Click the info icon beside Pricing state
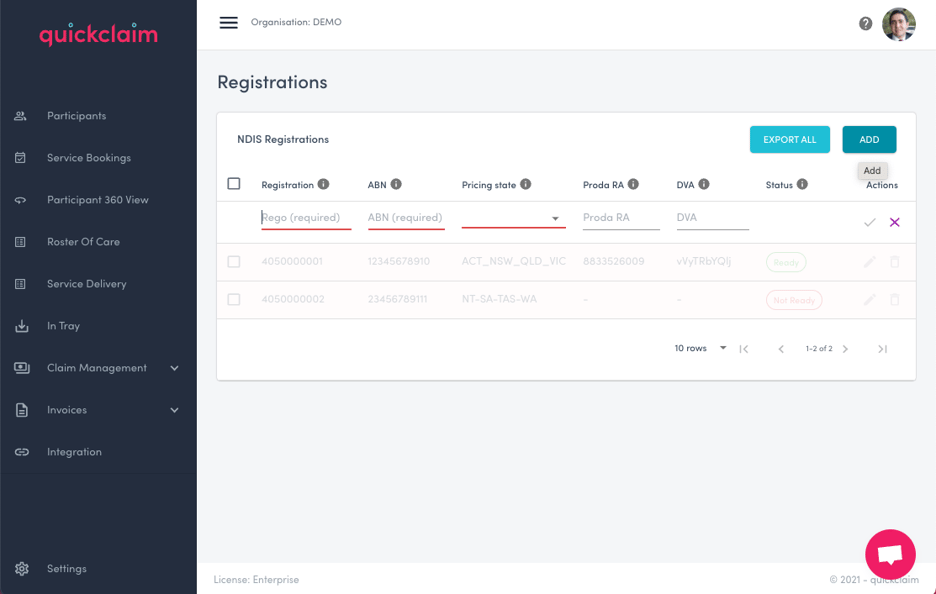936x594 pixels. tap(526, 184)
